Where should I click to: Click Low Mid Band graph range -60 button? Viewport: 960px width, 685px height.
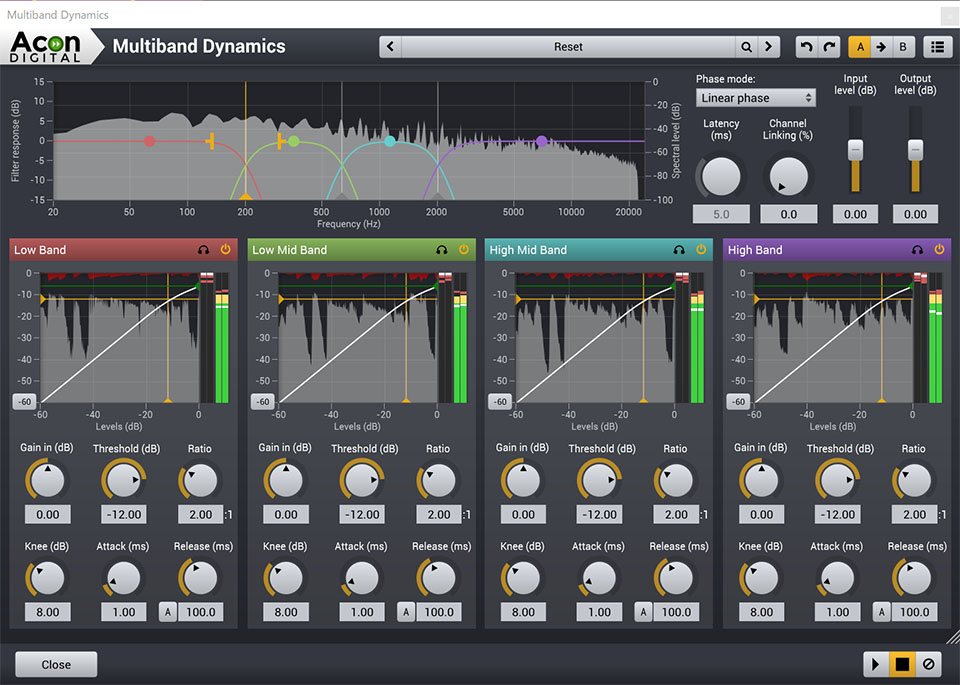click(262, 402)
